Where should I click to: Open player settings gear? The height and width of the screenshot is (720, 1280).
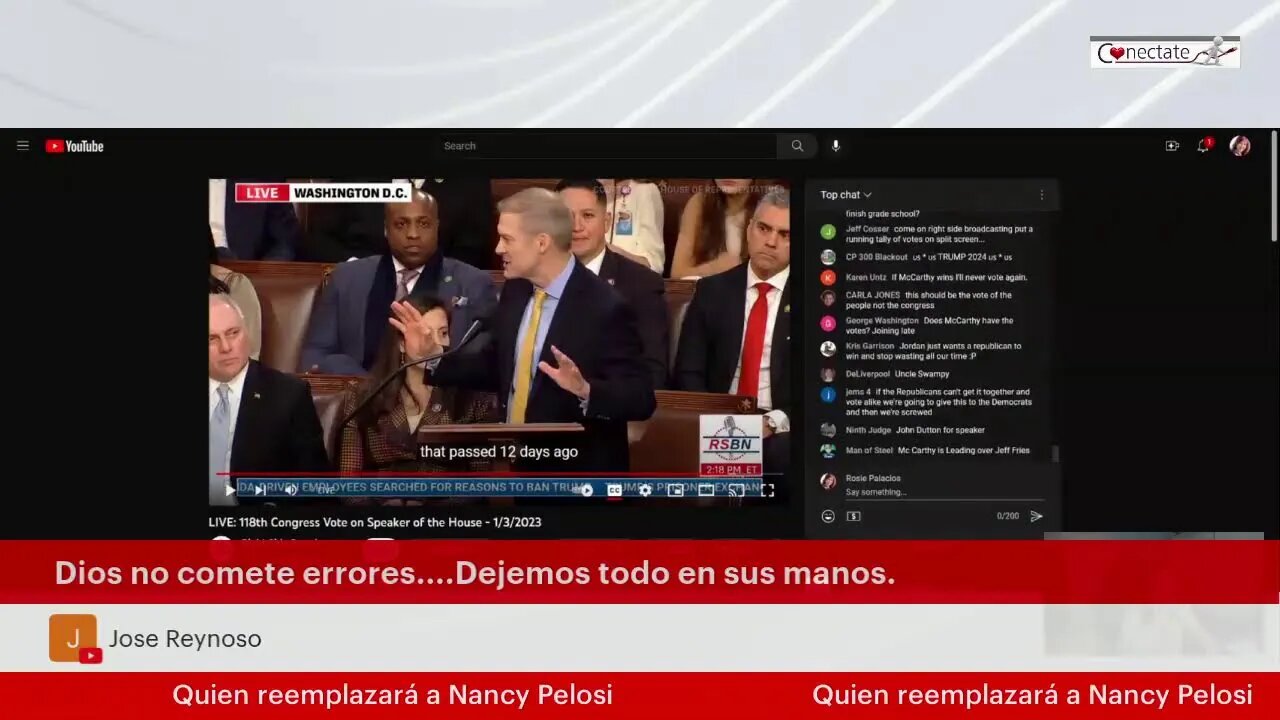(x=645, y=490)
